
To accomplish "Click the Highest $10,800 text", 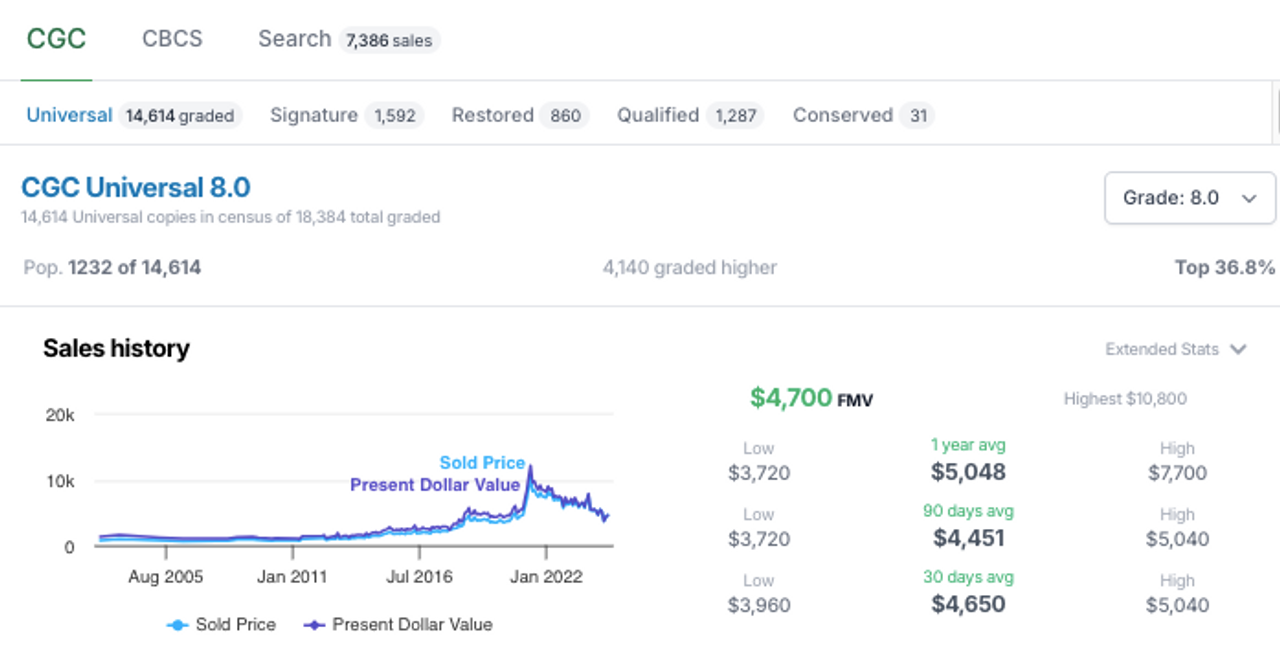I will pyautogui.click(x=1125, y=399).
